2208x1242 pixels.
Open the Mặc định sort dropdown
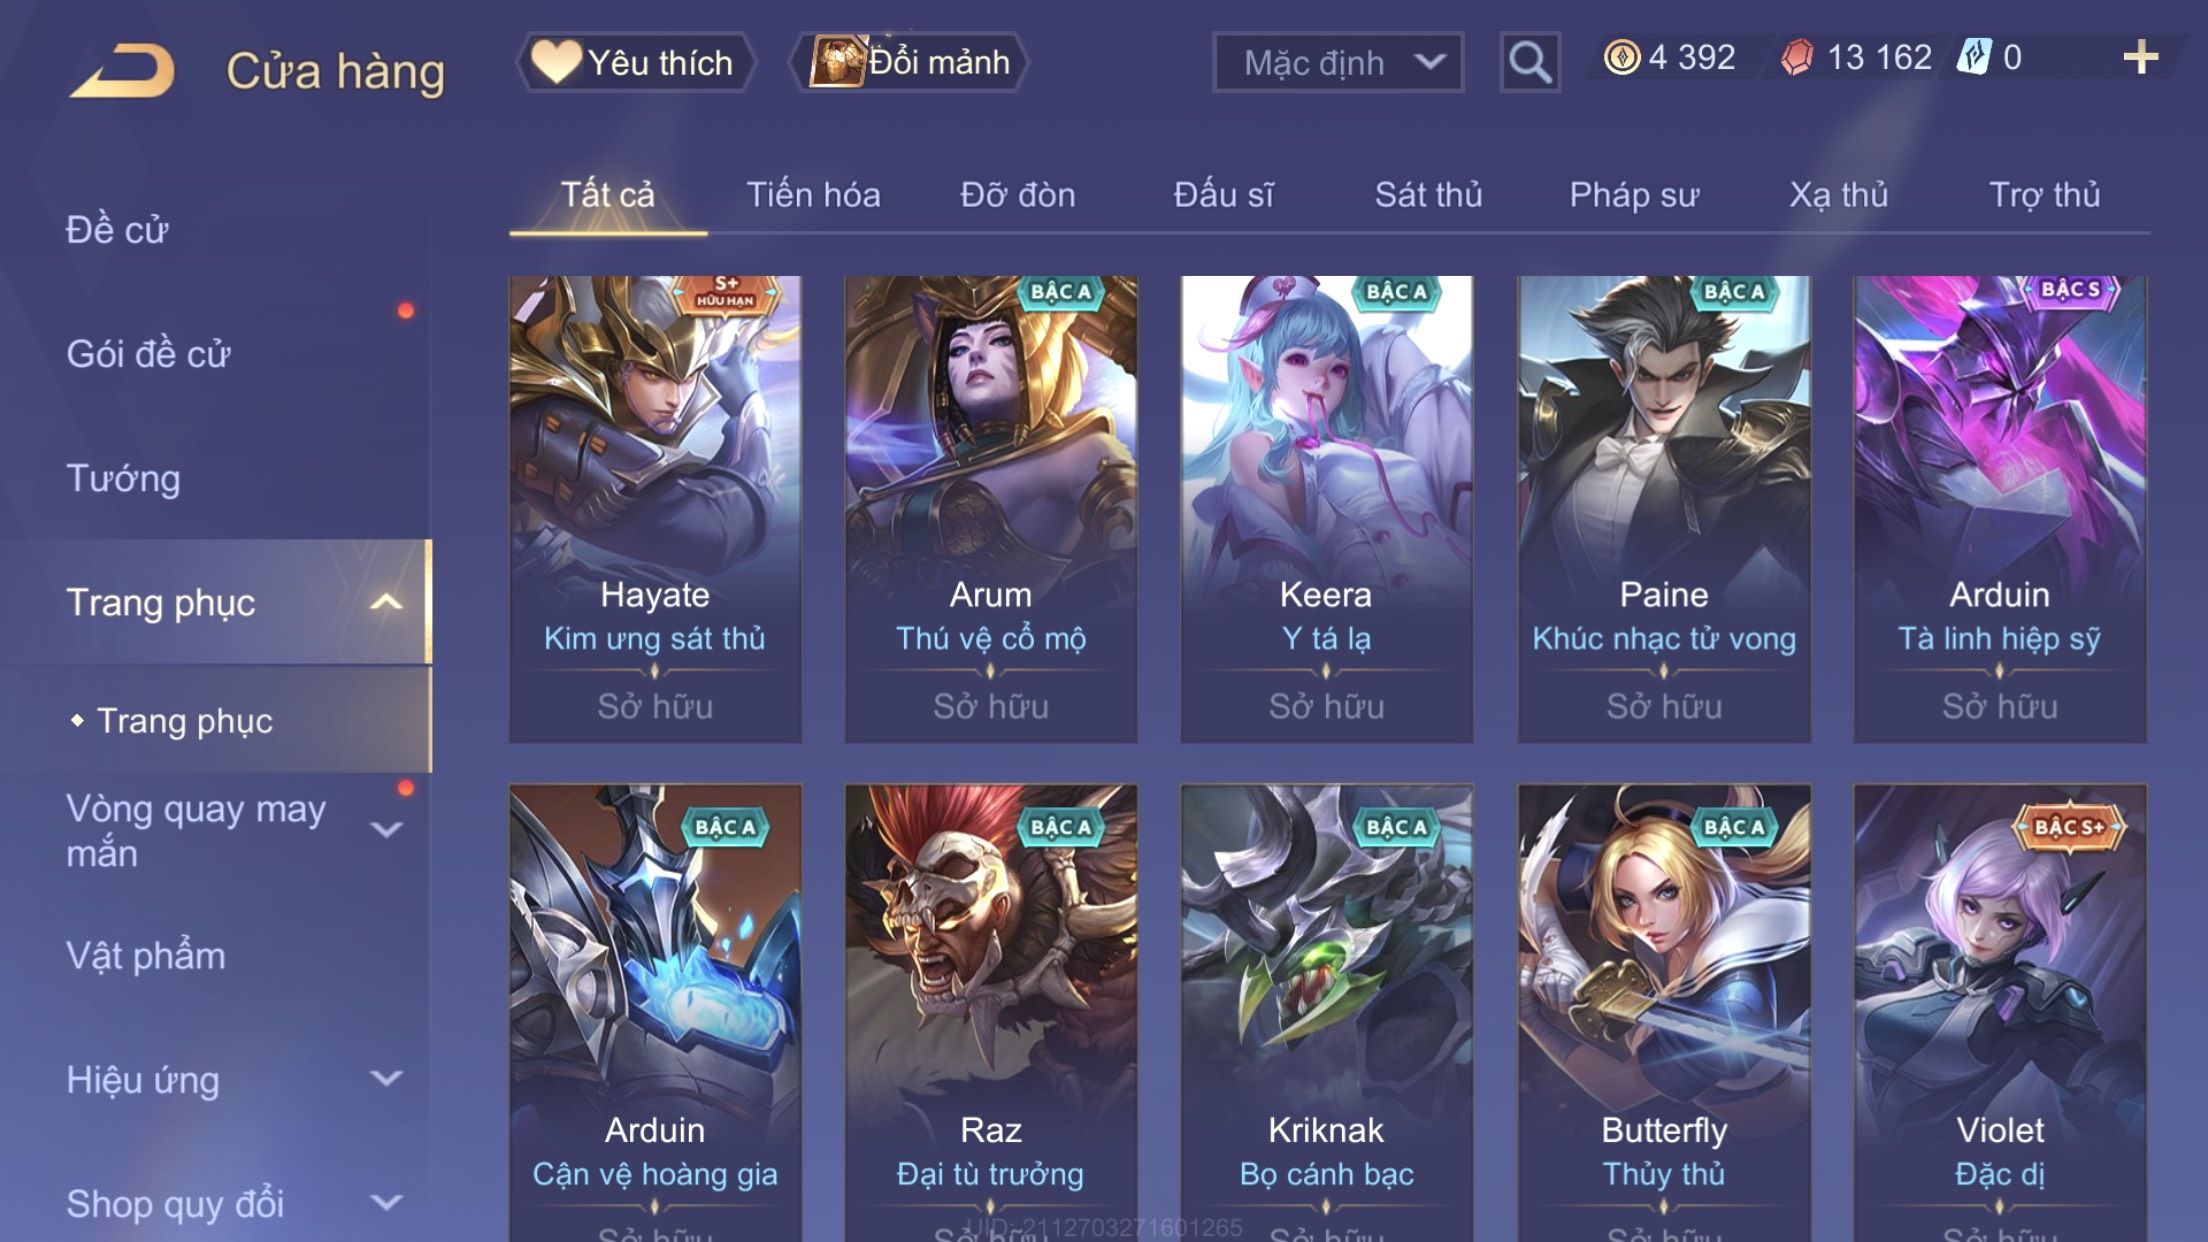[1338, 62]
